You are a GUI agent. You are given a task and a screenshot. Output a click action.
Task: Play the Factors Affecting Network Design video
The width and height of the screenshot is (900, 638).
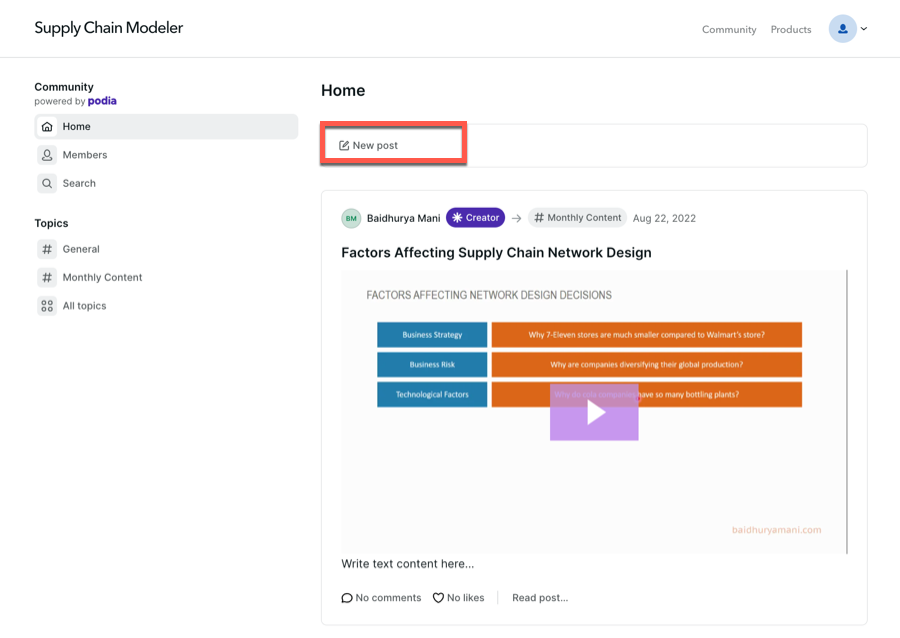point(594,412)
